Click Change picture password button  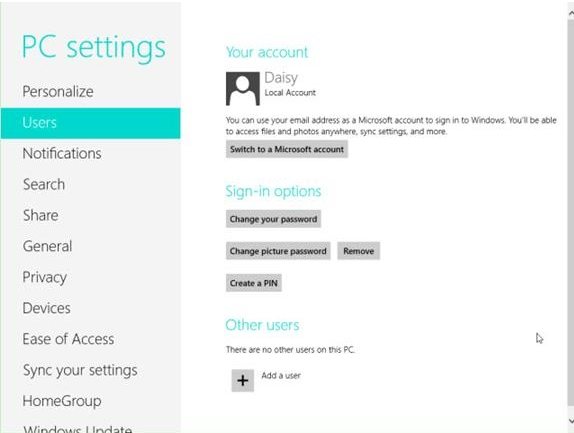click(x=278, y=251)
